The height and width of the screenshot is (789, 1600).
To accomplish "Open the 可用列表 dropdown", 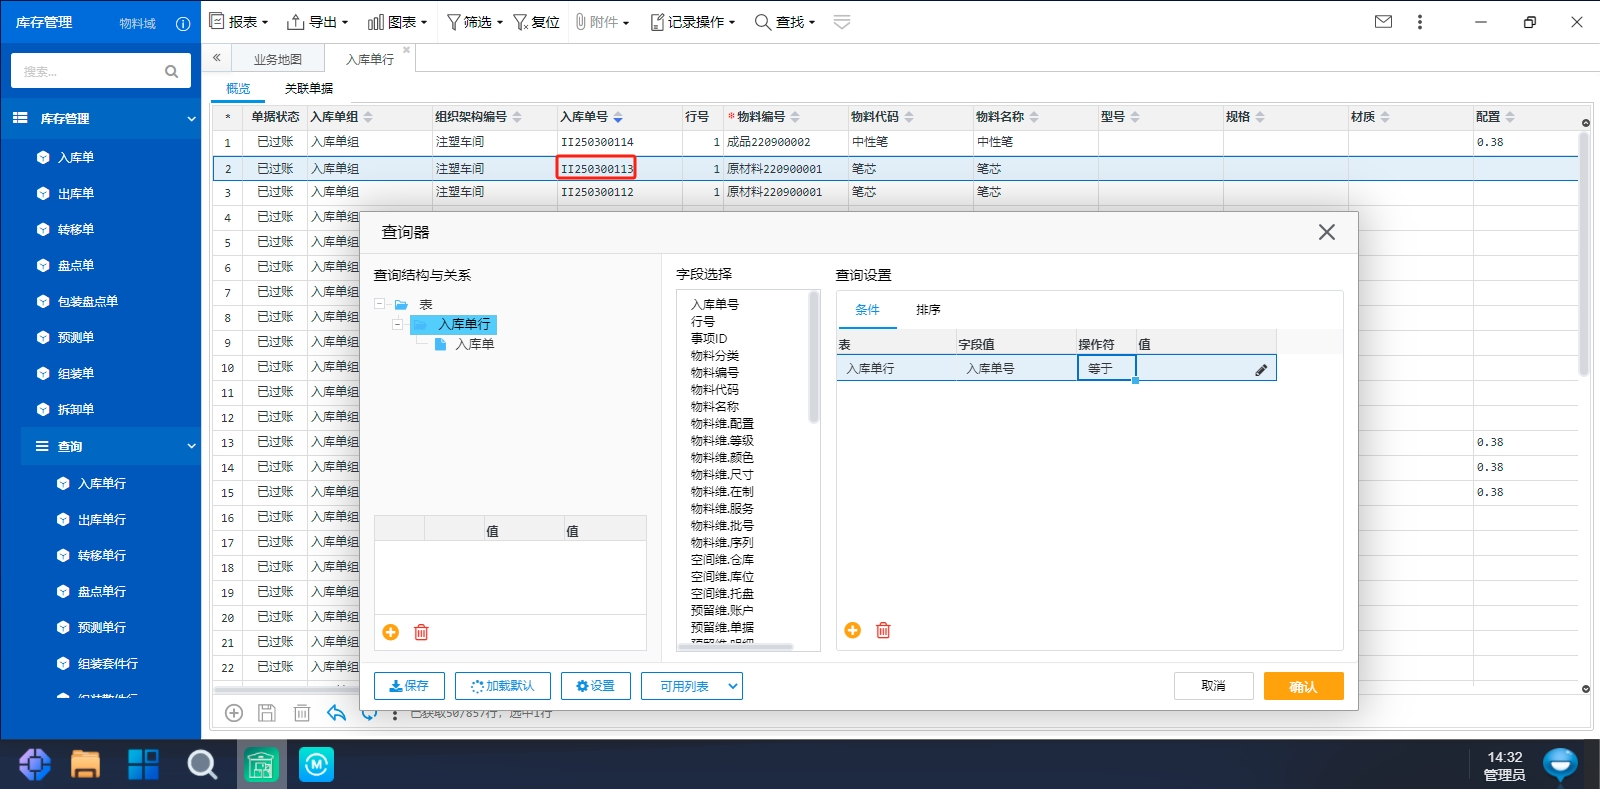I will click(x=692, y=686).
